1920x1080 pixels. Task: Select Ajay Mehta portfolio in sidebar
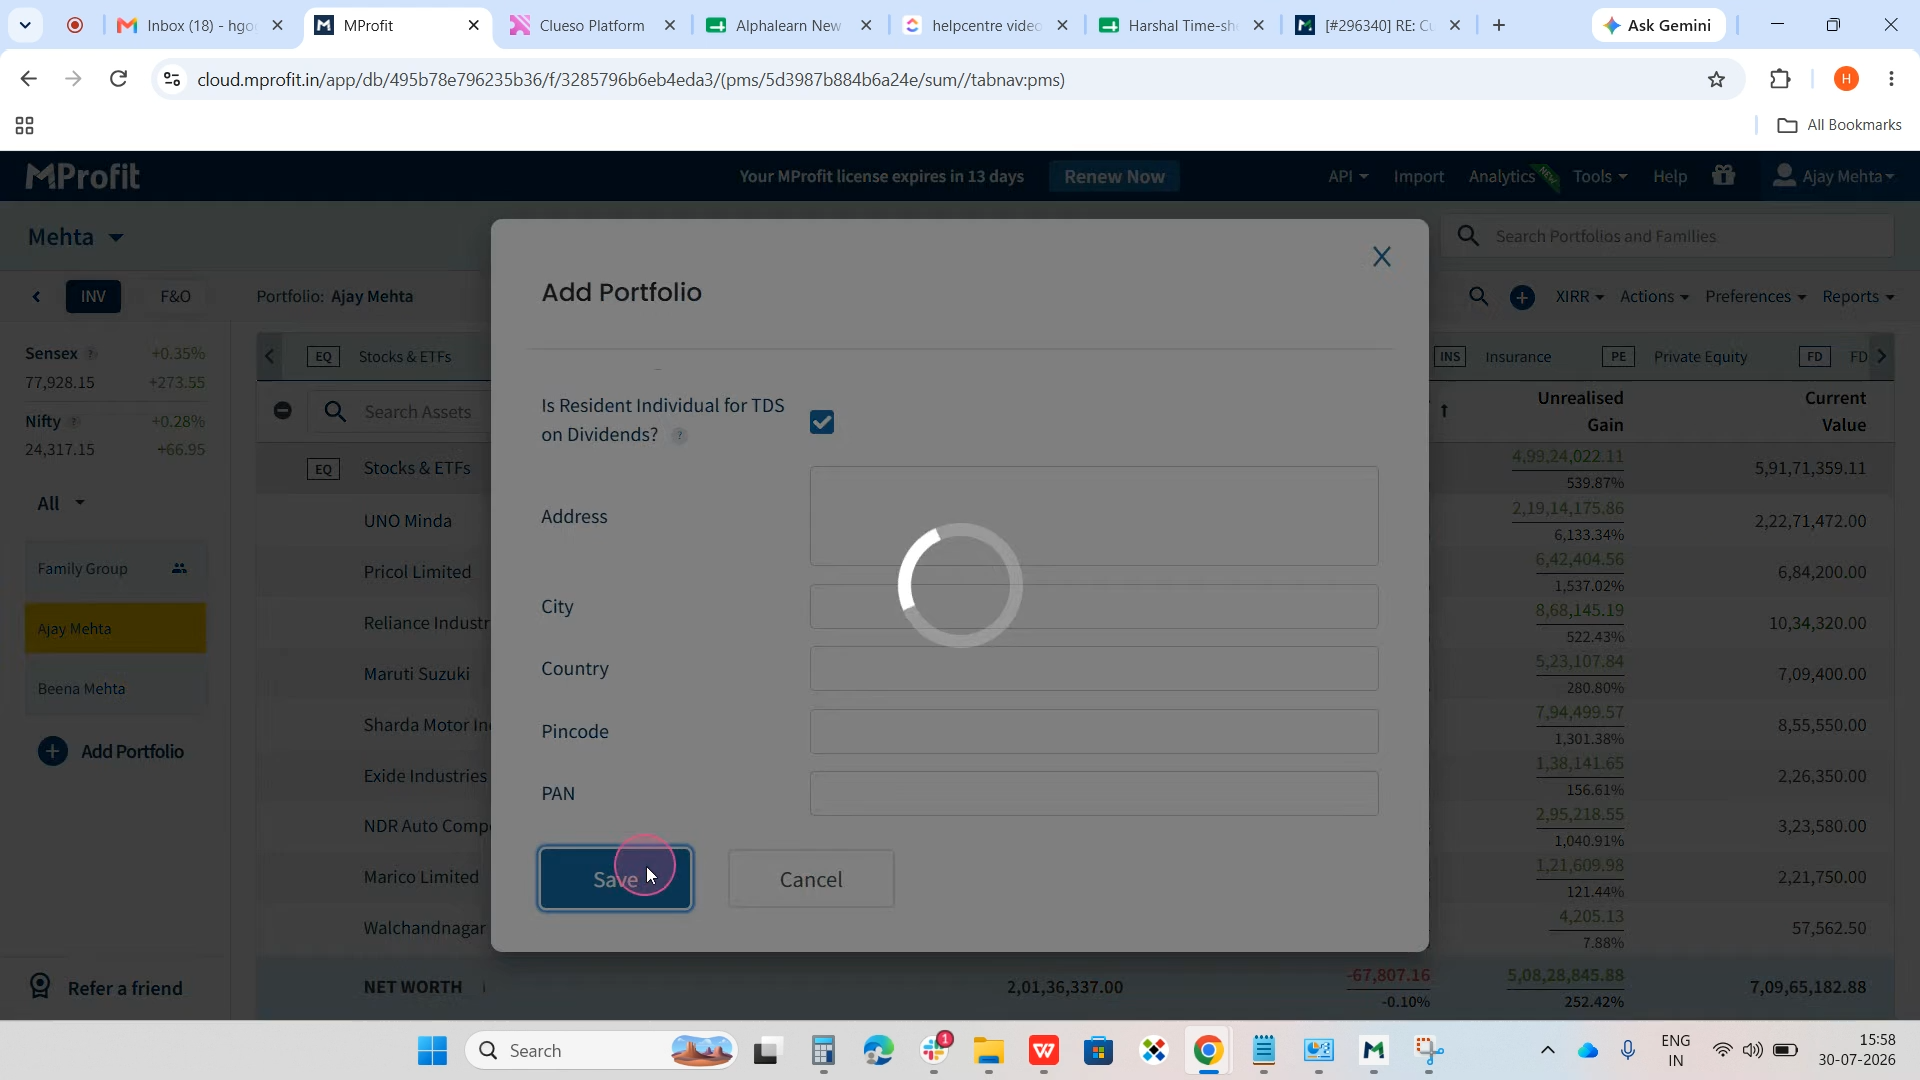tap(115, 629)
